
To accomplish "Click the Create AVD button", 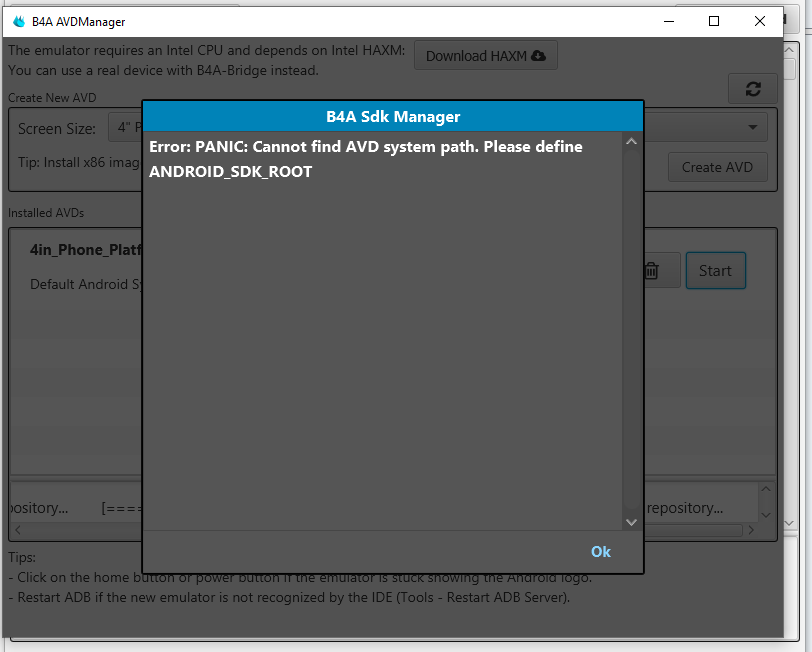I will tap(717, 167).
